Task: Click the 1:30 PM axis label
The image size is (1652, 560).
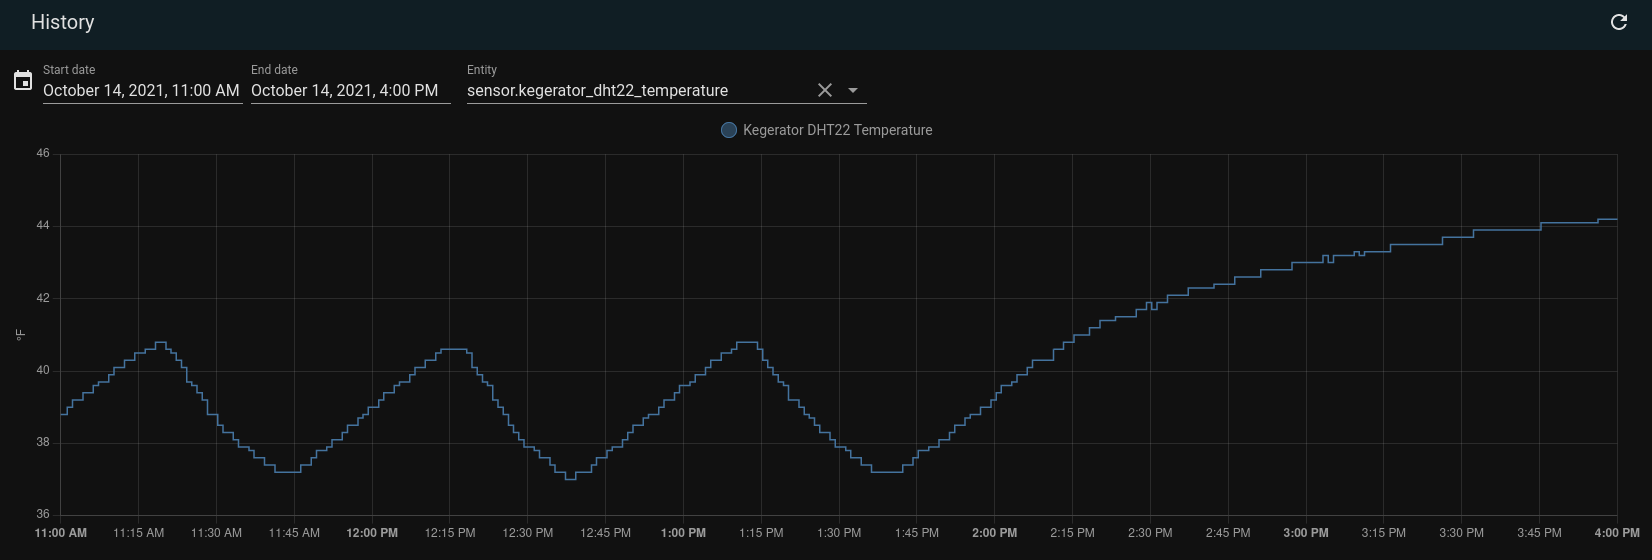Action: click(839, 533)
